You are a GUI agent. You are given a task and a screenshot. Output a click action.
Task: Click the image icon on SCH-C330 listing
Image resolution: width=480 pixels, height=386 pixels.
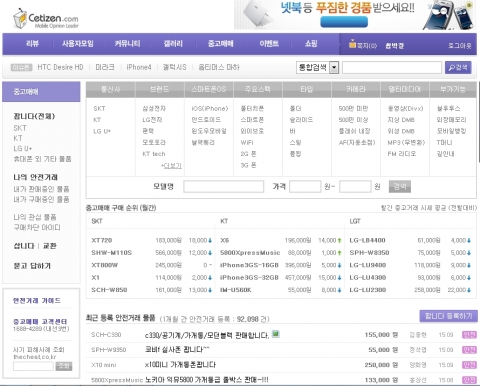[275, 334]
